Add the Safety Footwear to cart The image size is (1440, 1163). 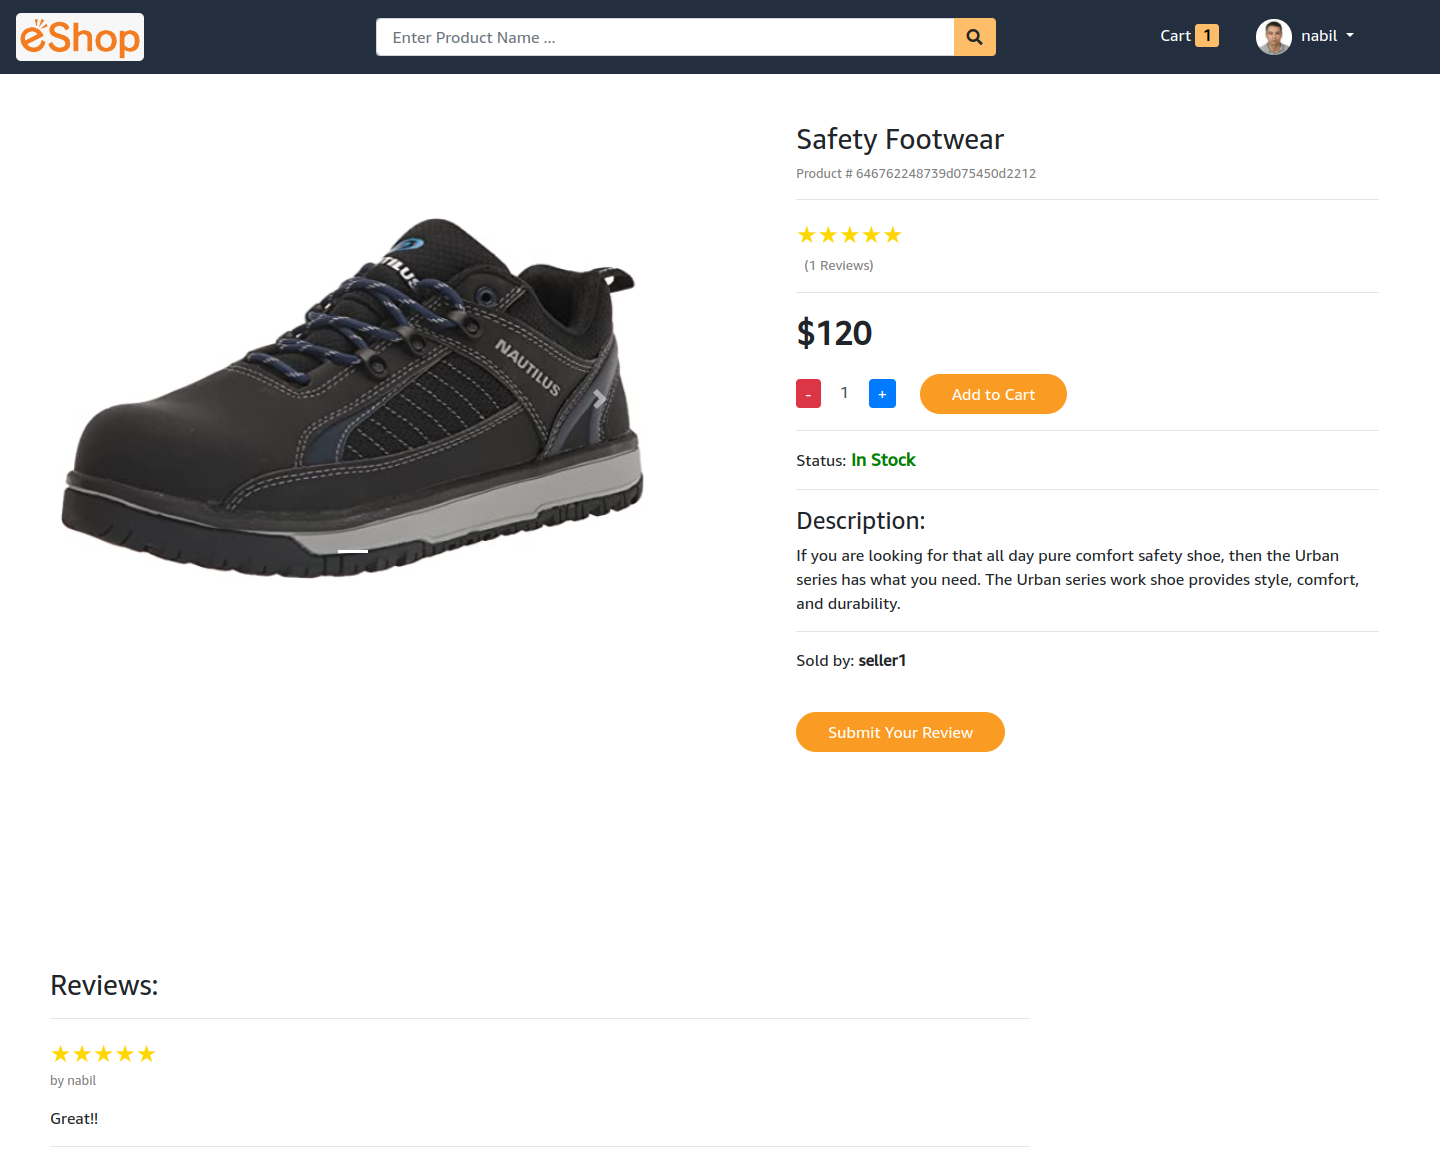(993, 394)
